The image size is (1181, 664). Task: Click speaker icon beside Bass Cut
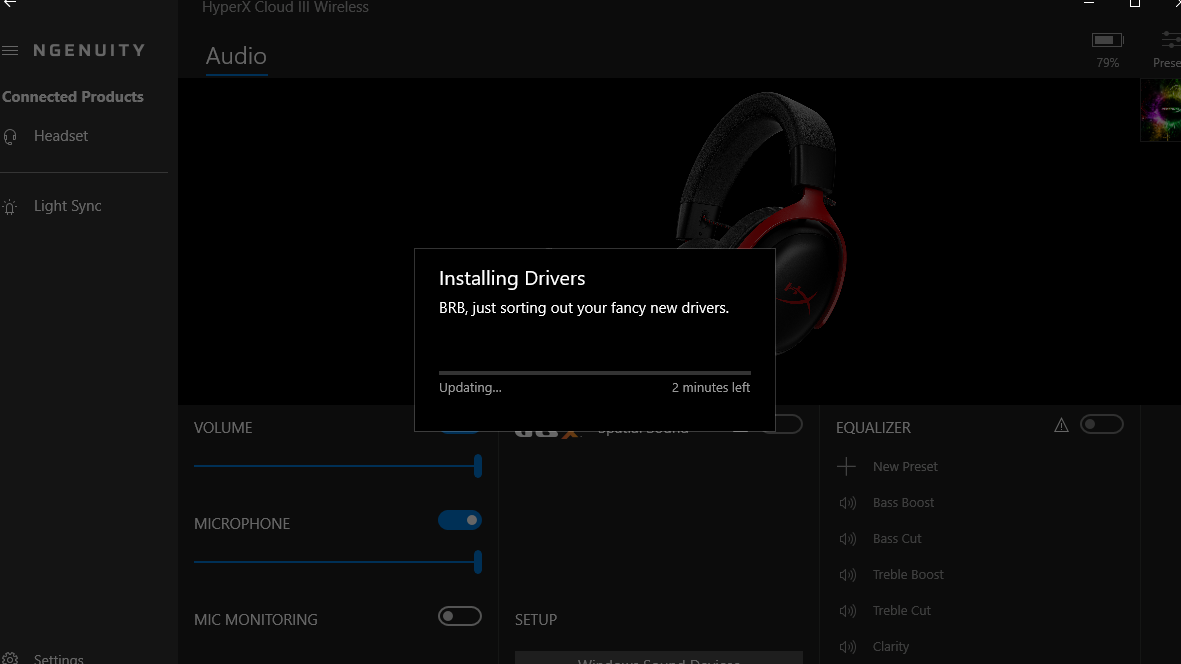[847, 539]
